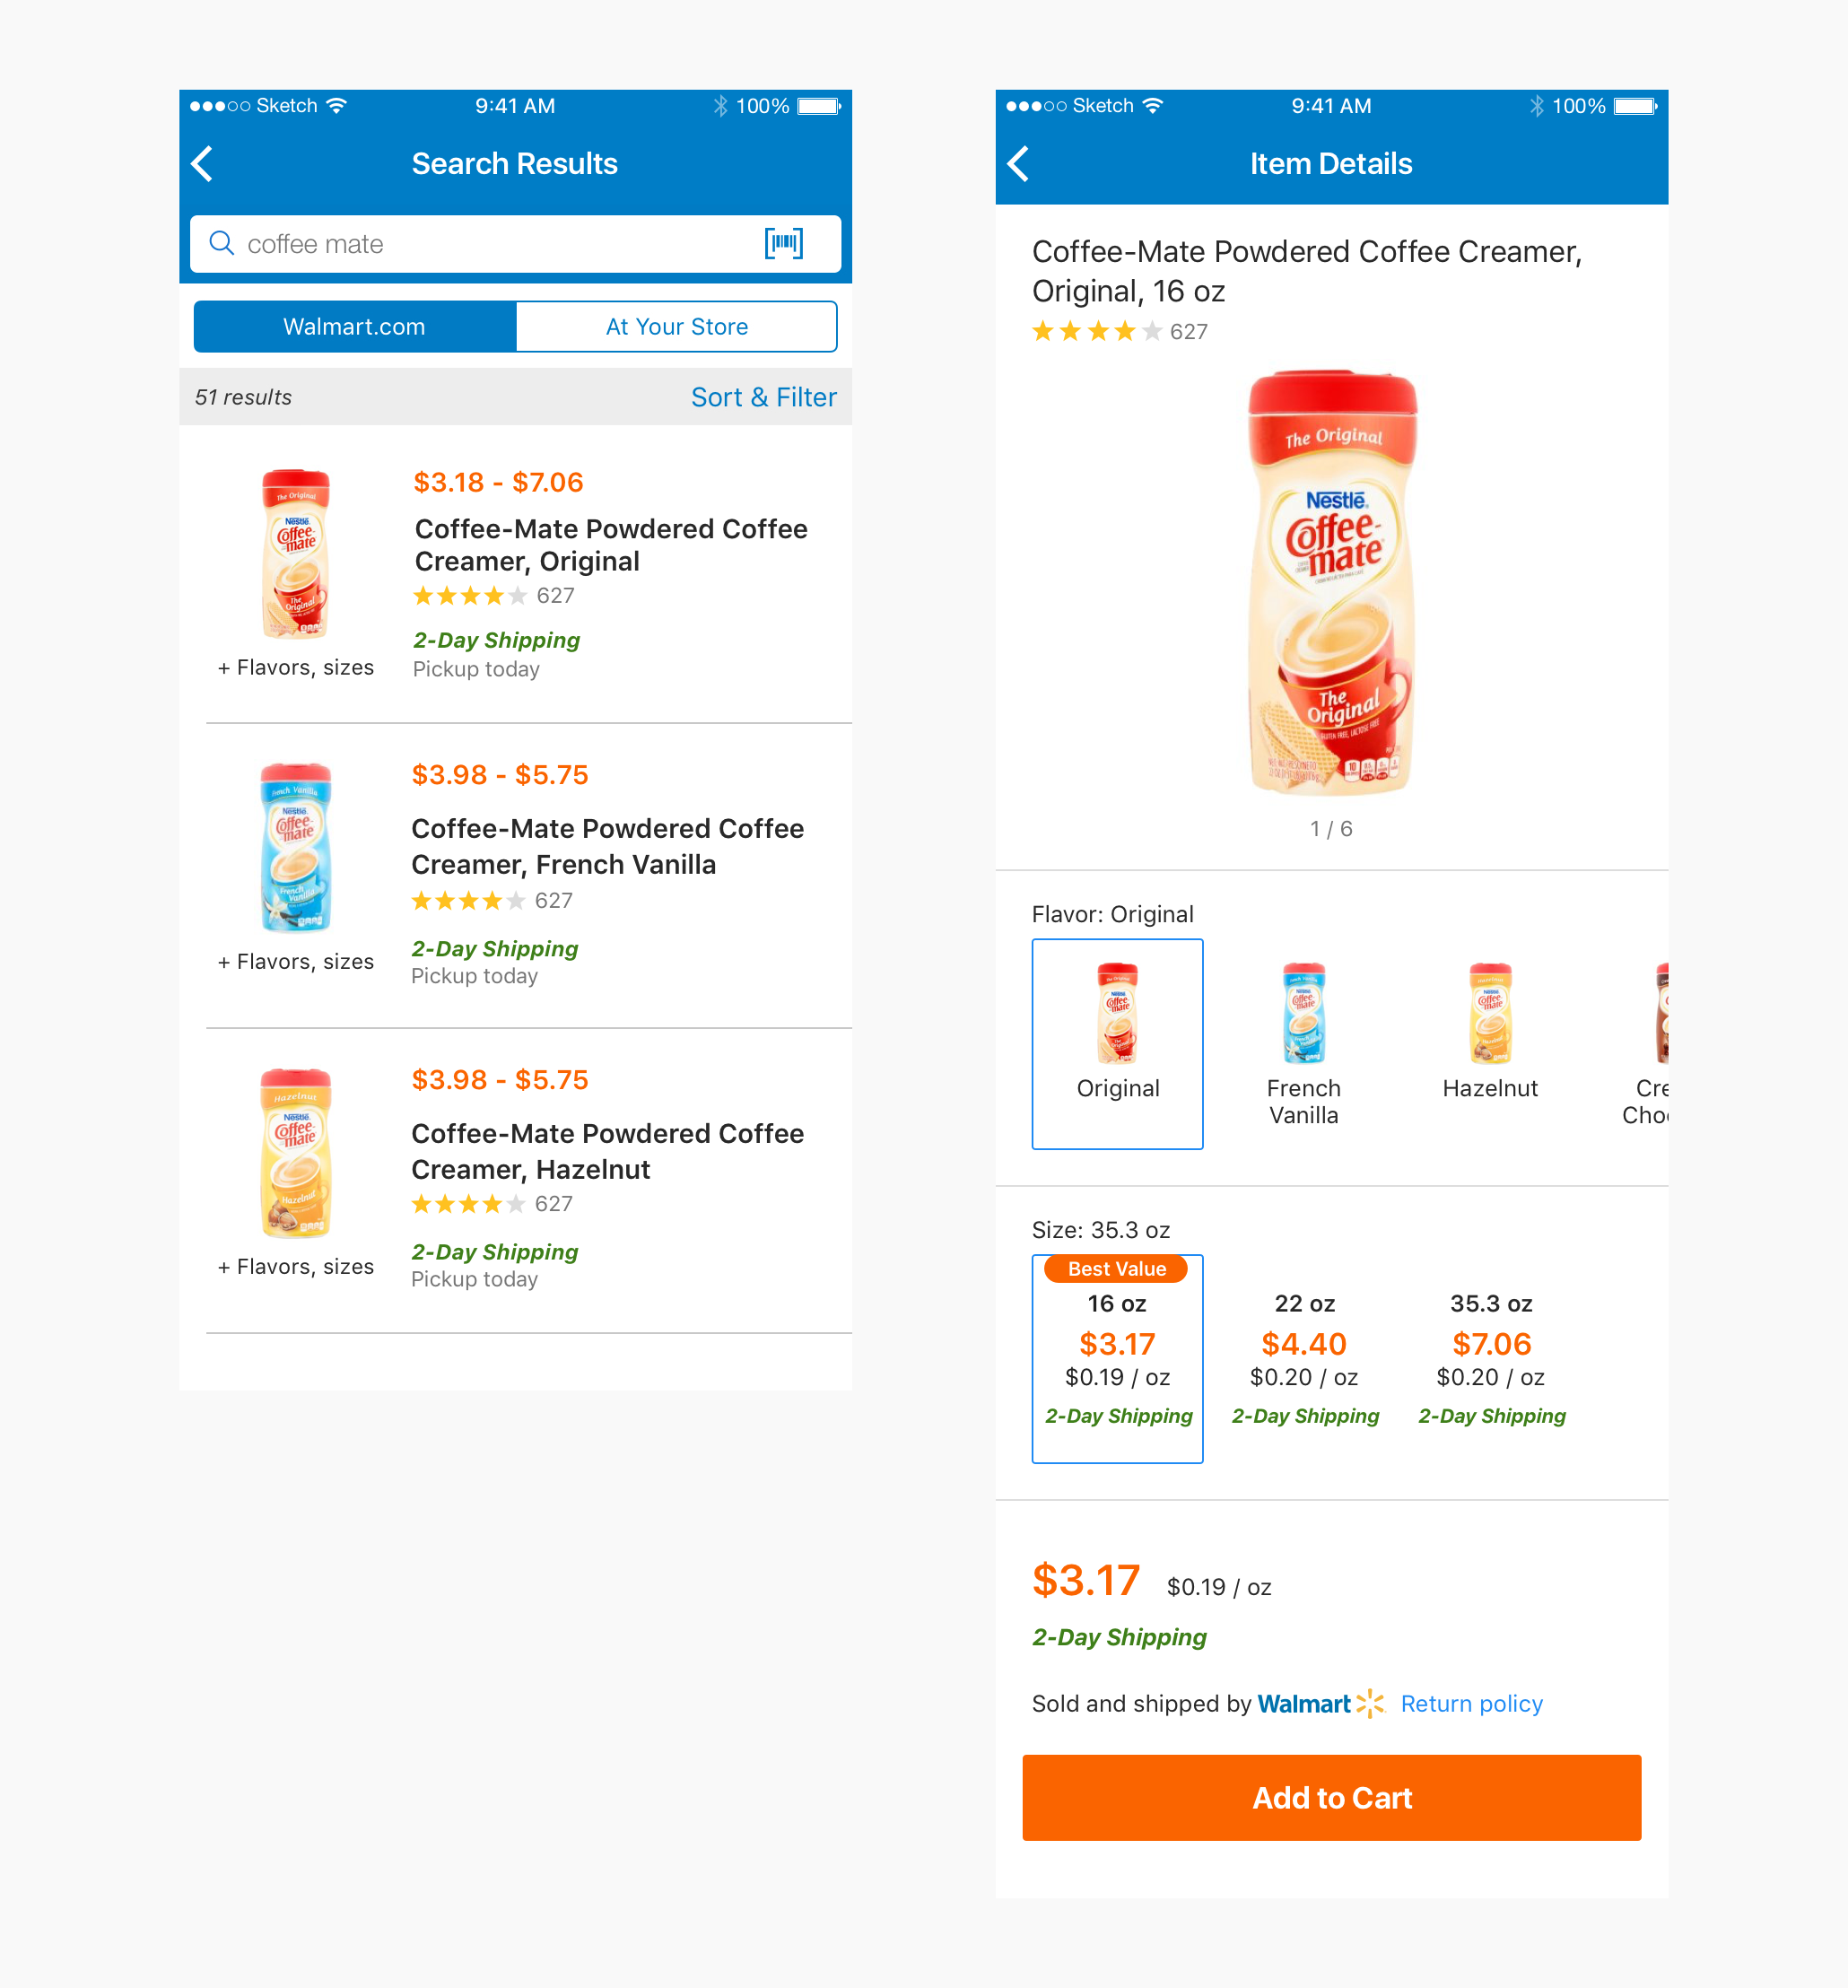Switch to the Walmart.com tab
Image resolution: width=1848 pixels, height=1988 pixels.
pos(355,327)
